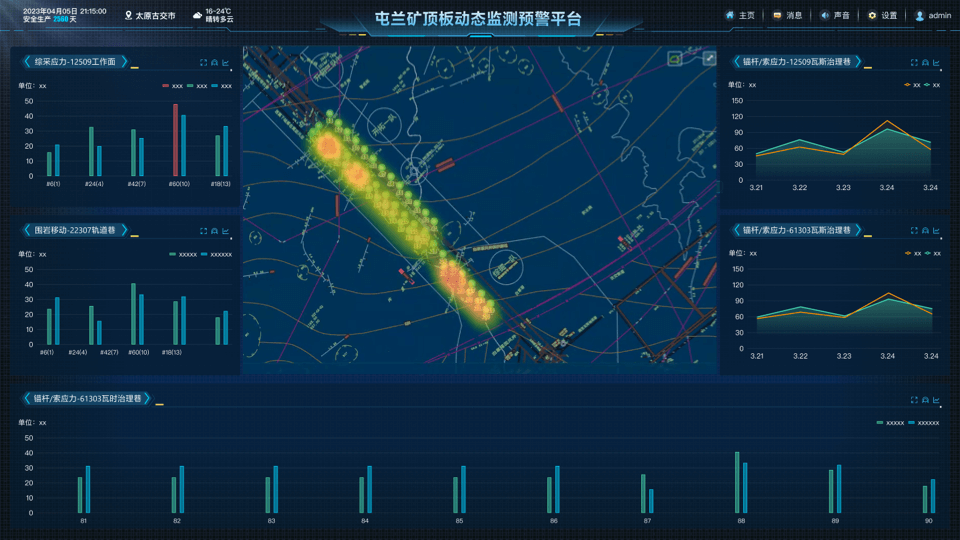The image size is (960, 540).
Task: Switch chart type in 锚杆/索应力-61303瓦斯治理巷 panel
Action: click(x=937, y=231)
